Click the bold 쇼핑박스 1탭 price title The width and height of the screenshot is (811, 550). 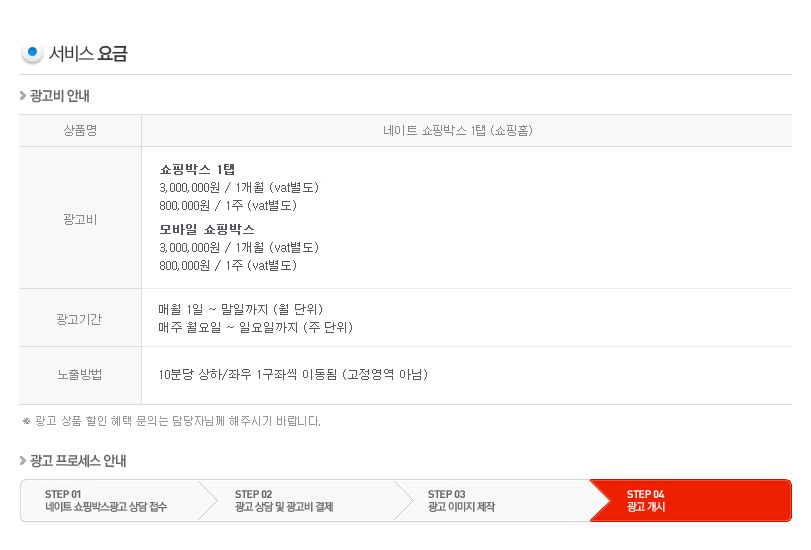click(x=197, y=169)
